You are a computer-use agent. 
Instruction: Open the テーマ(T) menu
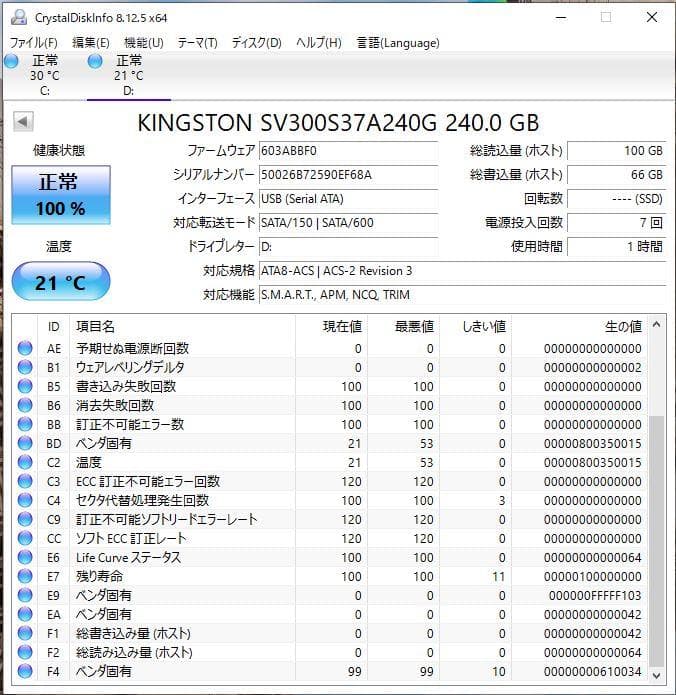[x=198, y=43]
